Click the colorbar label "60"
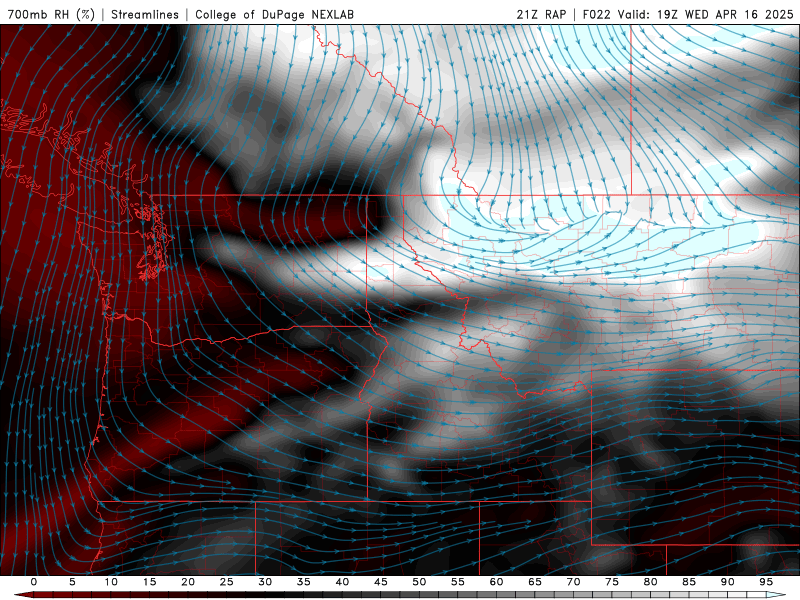800x600 pixels. (x=496, y=582)
